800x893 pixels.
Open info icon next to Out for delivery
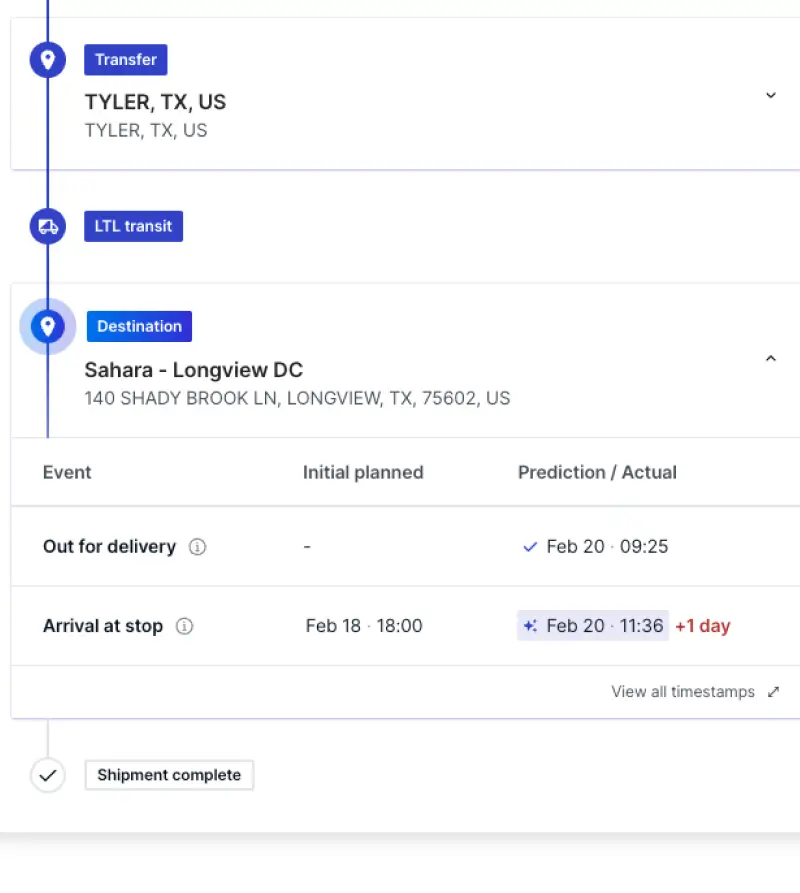click(197, 547)
